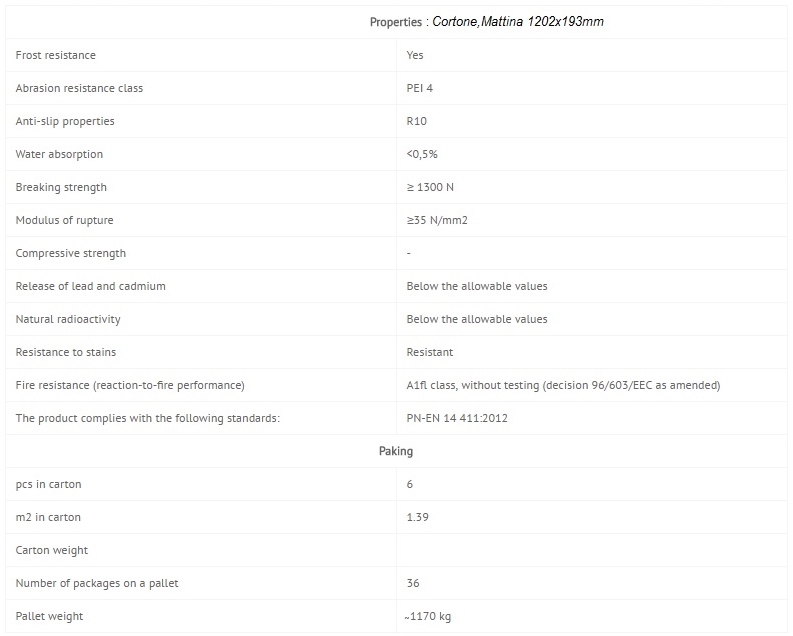Select the Paking section header
The image size is (793, 636).
click(396, 451)
